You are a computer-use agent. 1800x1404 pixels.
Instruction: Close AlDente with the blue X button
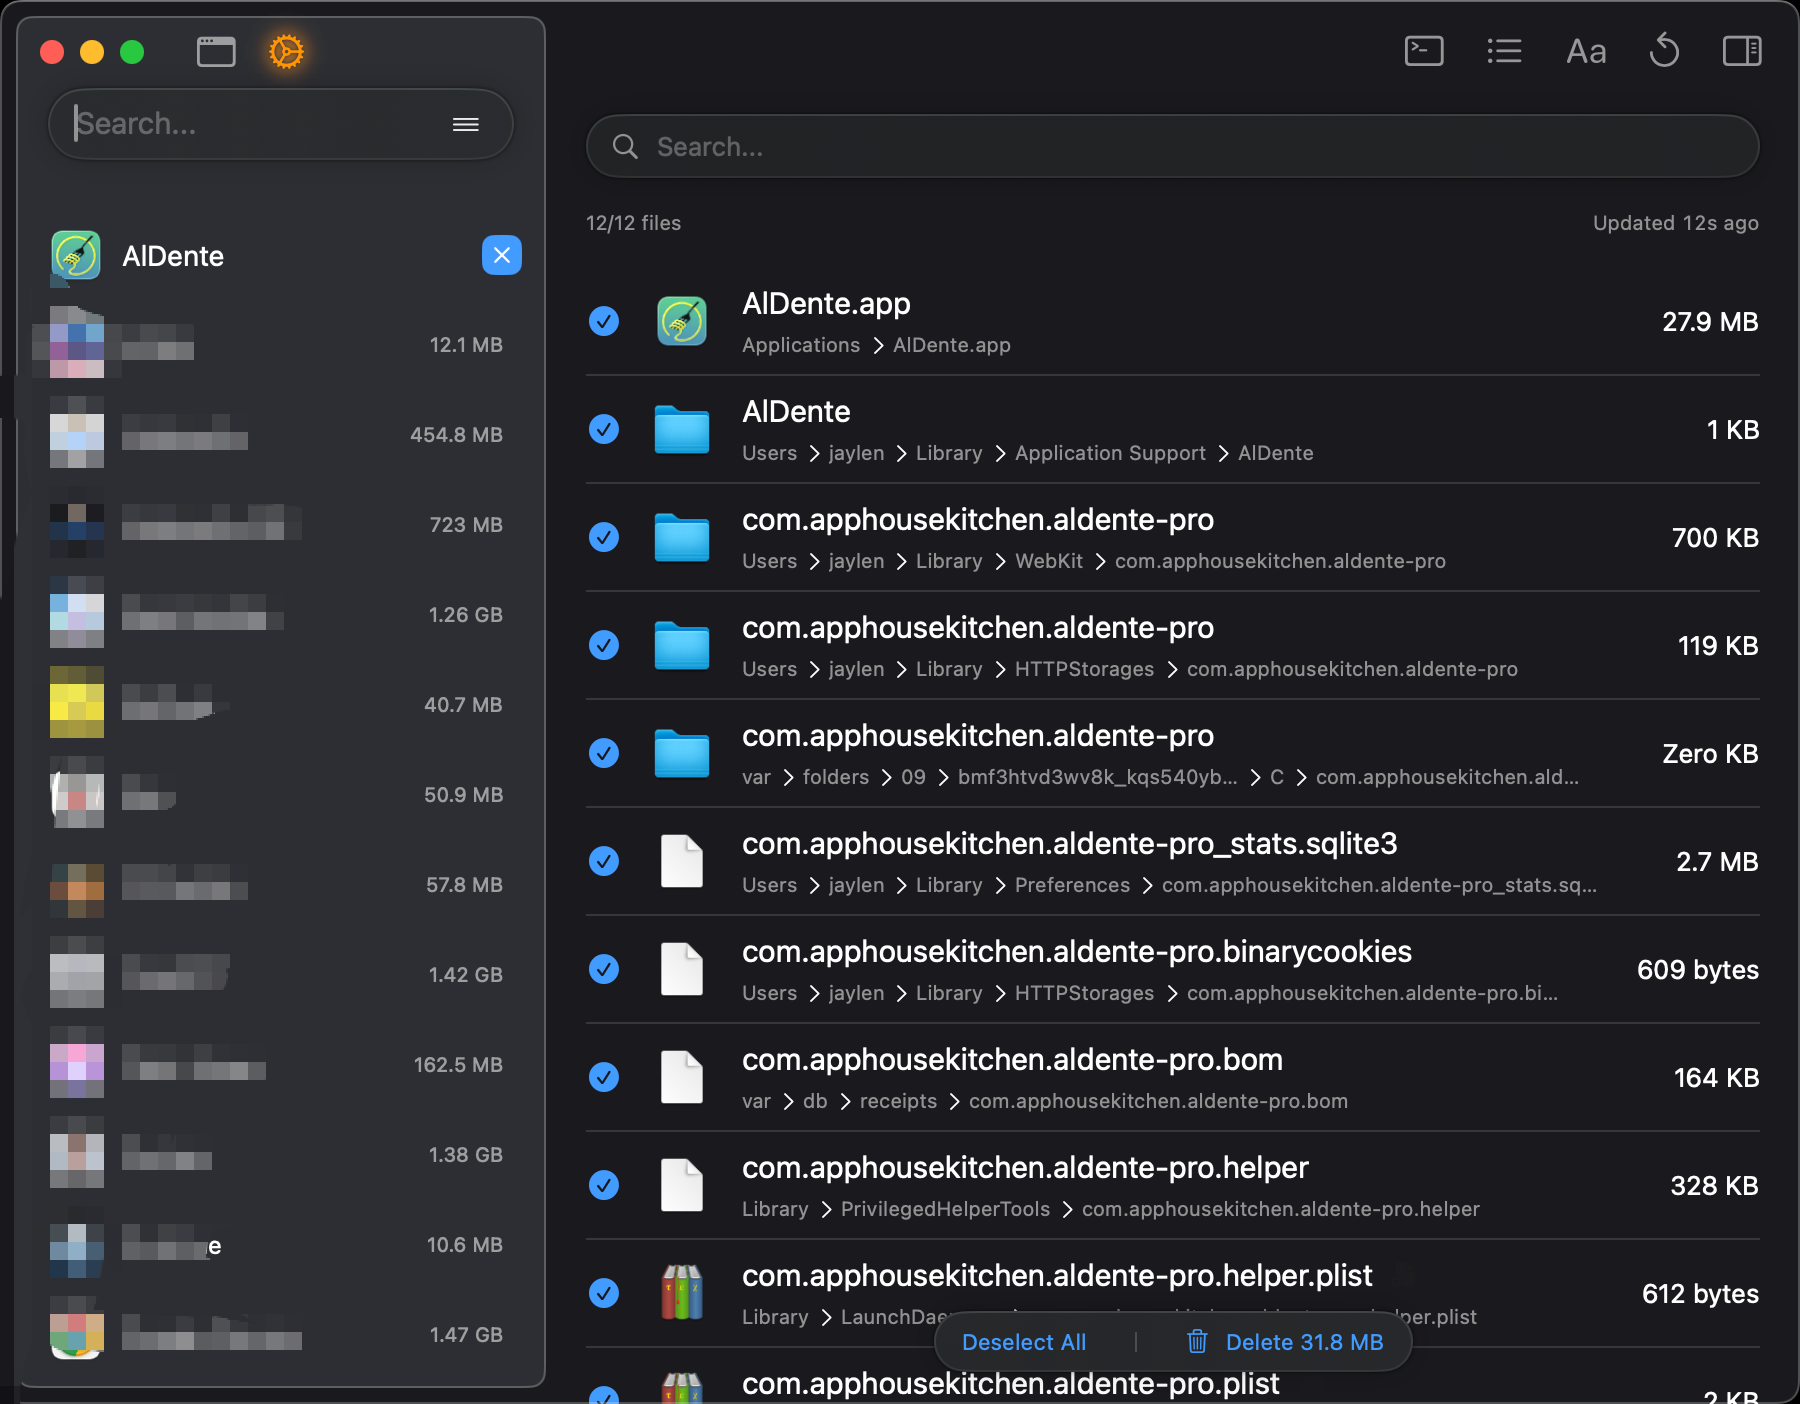point(502,255)
